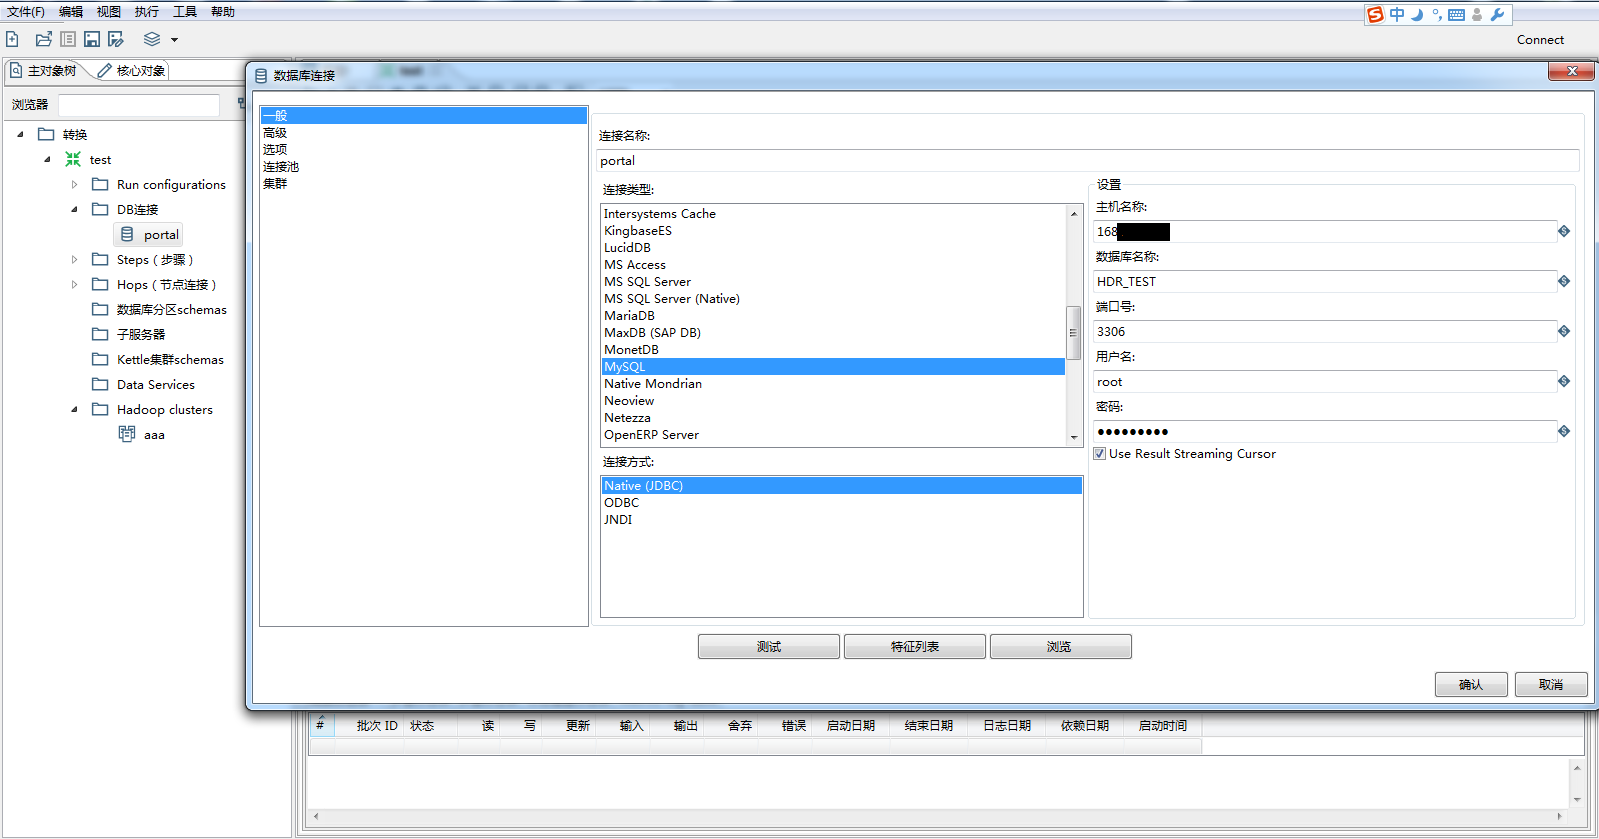Click the Open file toolbar icon
The width and height of the screenshot is (1599, 839).
click(x=43, y=39)
